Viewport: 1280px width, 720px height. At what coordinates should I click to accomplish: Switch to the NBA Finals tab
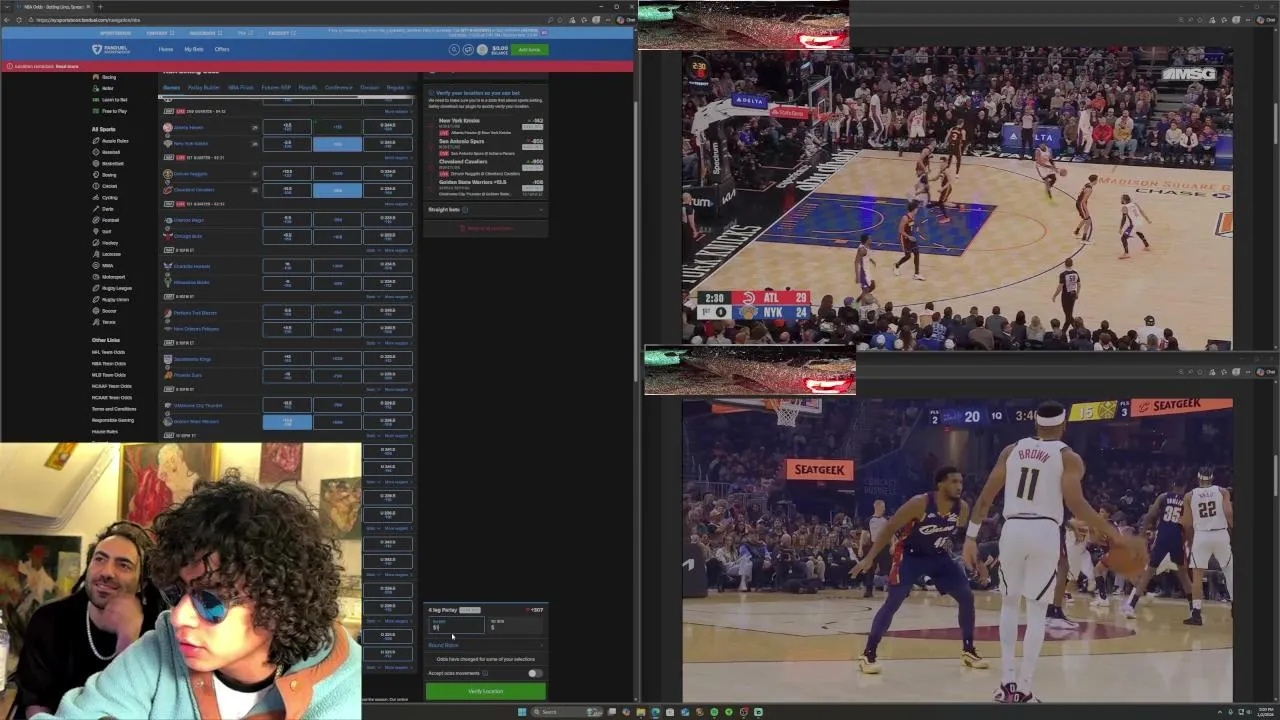pos(240,88)
